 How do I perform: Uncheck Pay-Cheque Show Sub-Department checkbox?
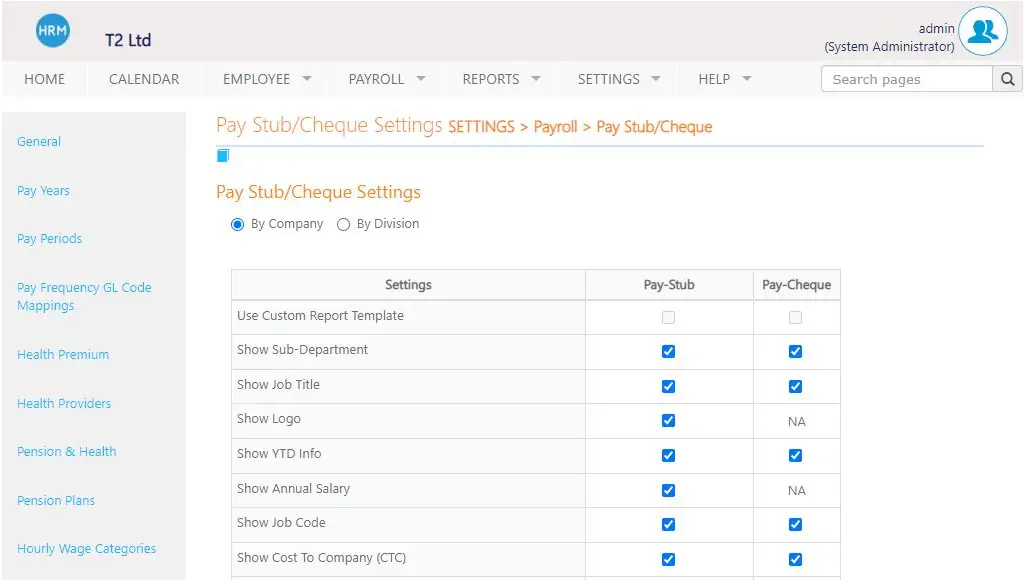(x=795, y=351)
